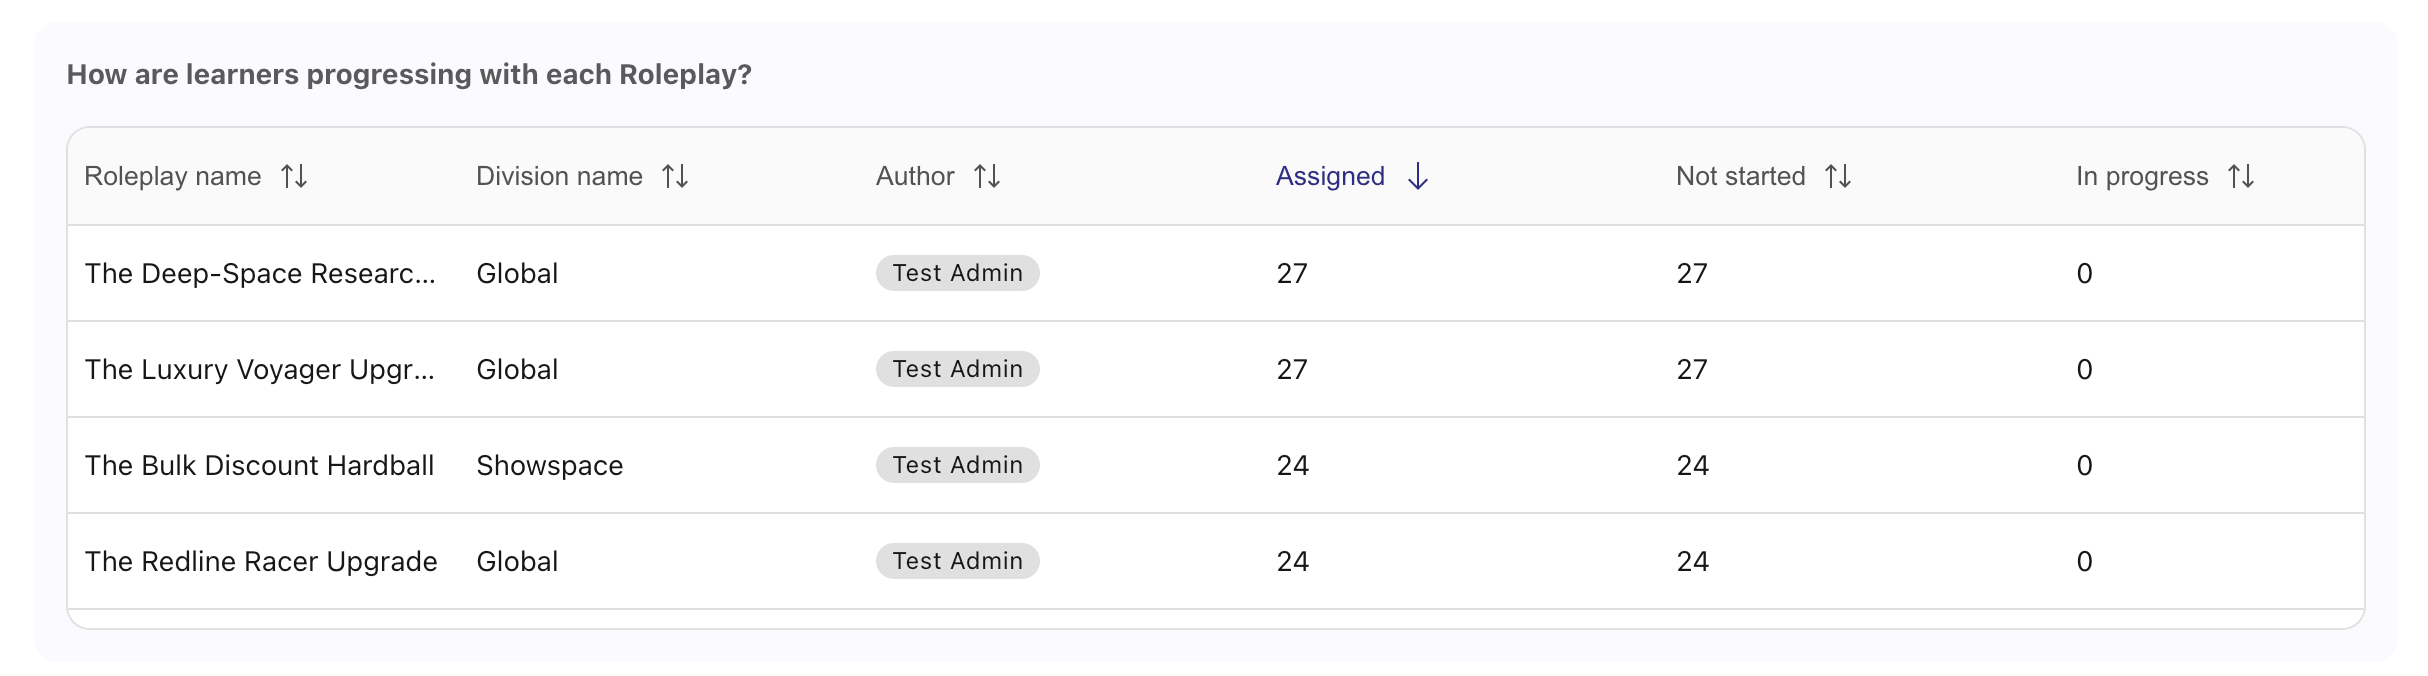
Task: Click Division name sort arrows icon
Action: click(675, 176)
